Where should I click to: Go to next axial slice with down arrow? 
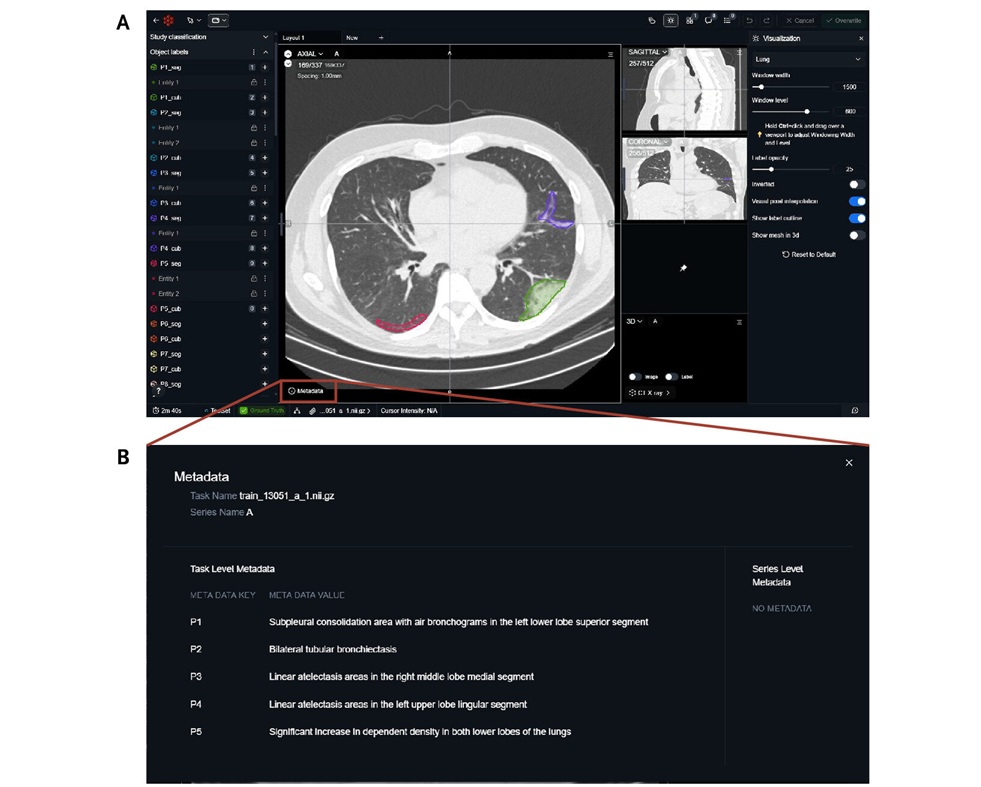point(288,64)
